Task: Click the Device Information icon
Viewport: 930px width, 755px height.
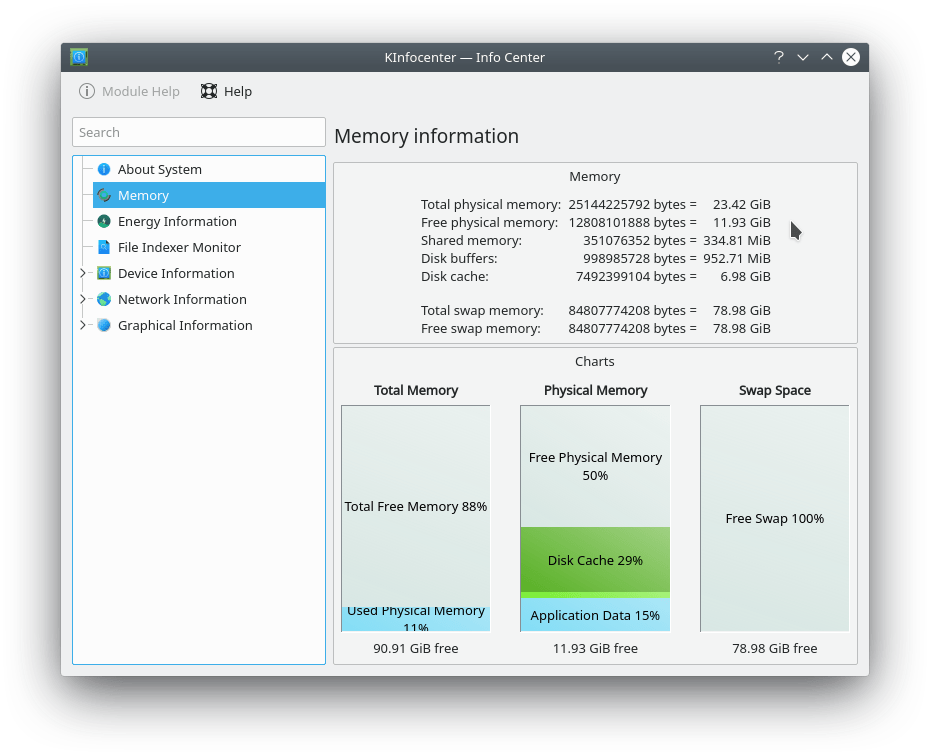Action: pyautogui.click(x=104, y=273)
